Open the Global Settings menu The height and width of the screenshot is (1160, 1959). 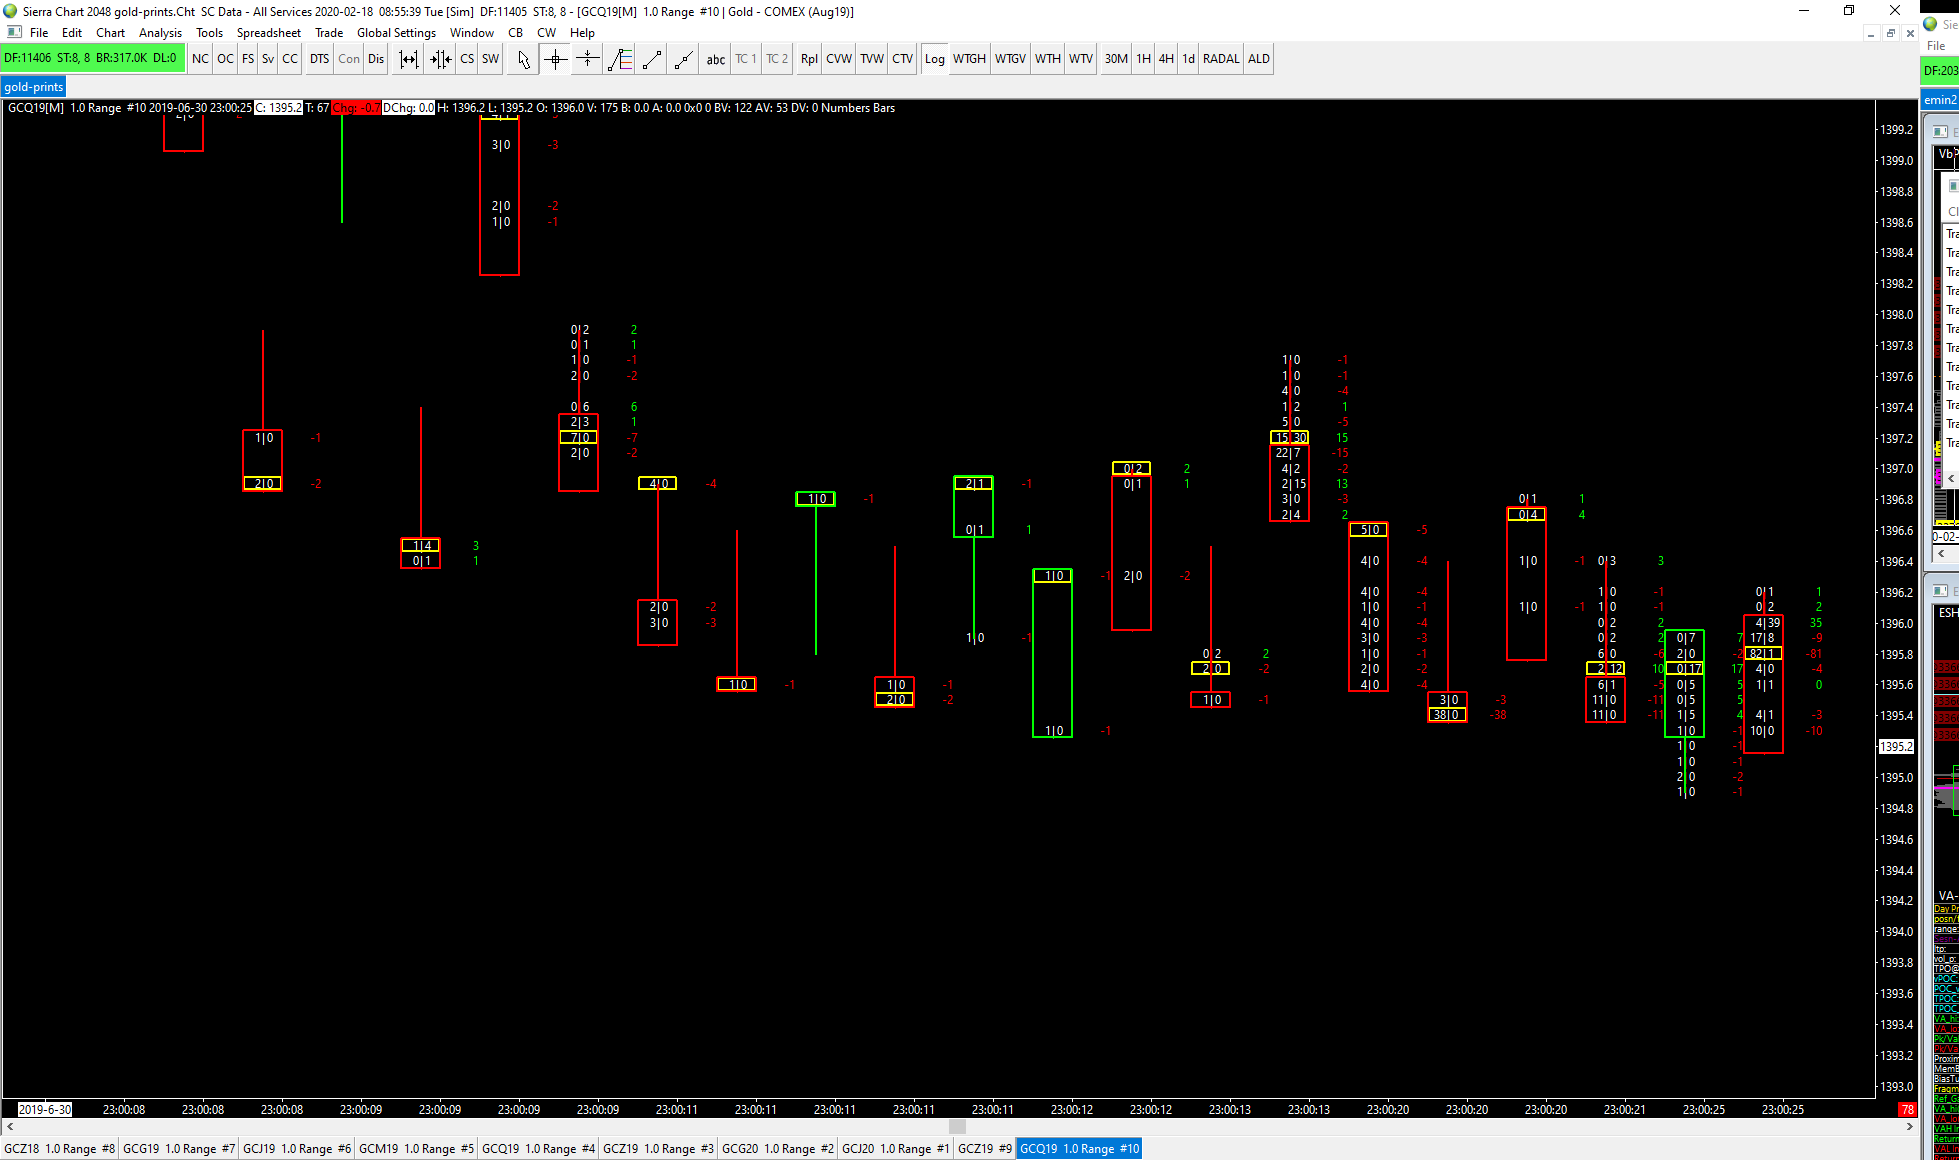pyautogui.click(x=396, y=33)
